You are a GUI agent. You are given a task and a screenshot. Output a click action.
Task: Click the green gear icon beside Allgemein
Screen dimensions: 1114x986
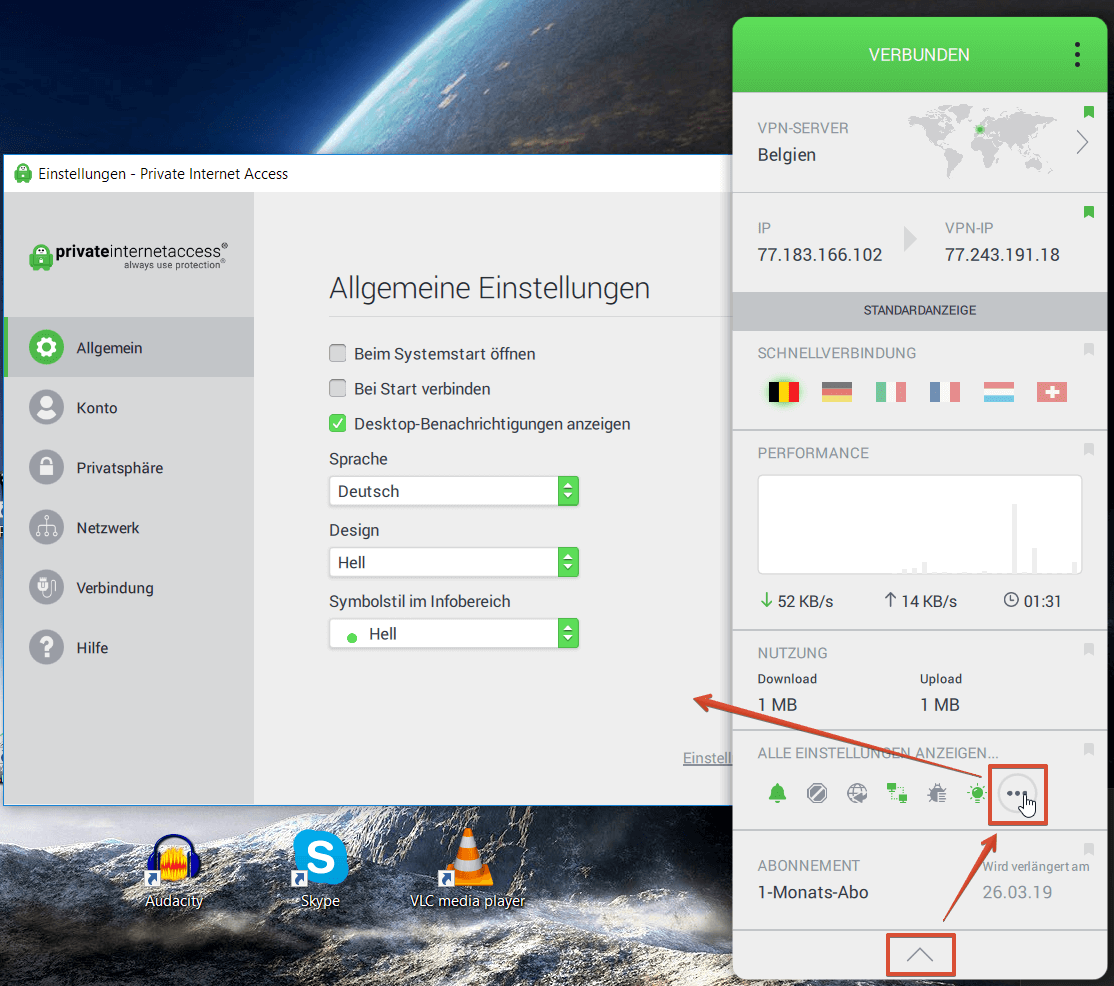[46, 347]
